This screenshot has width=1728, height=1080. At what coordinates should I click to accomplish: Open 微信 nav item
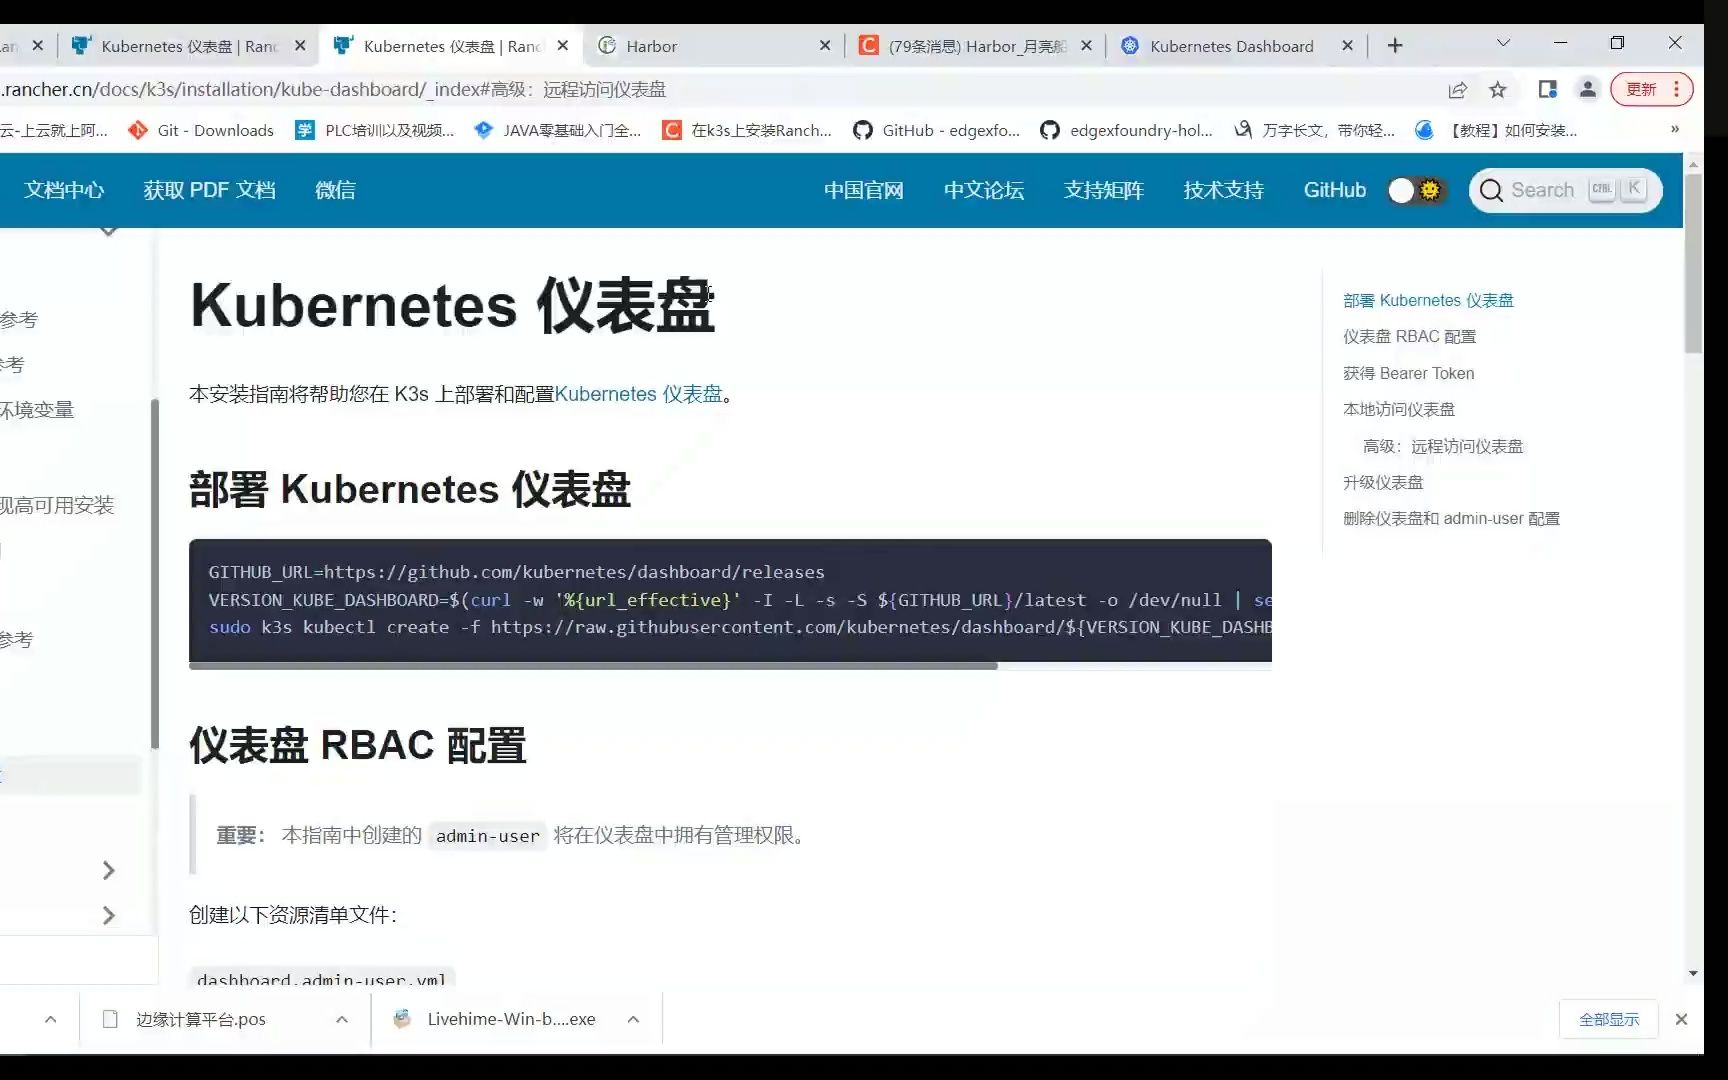(335, 190)
